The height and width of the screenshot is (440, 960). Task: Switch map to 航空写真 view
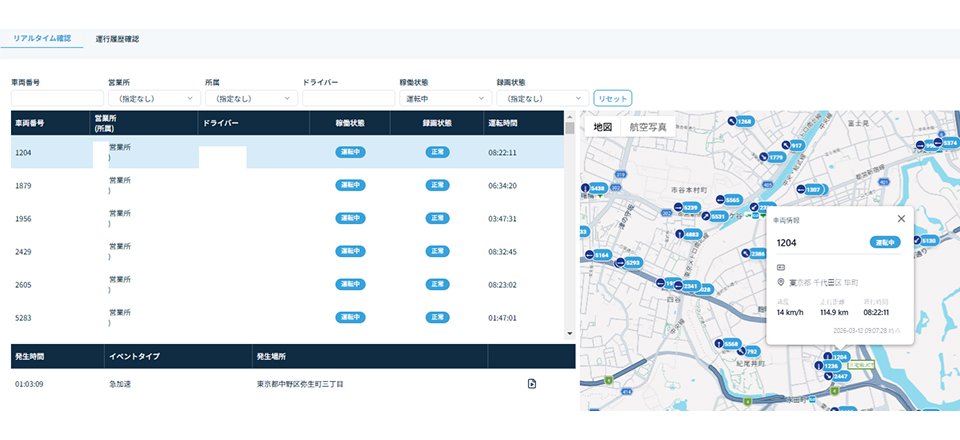(647, 127)
